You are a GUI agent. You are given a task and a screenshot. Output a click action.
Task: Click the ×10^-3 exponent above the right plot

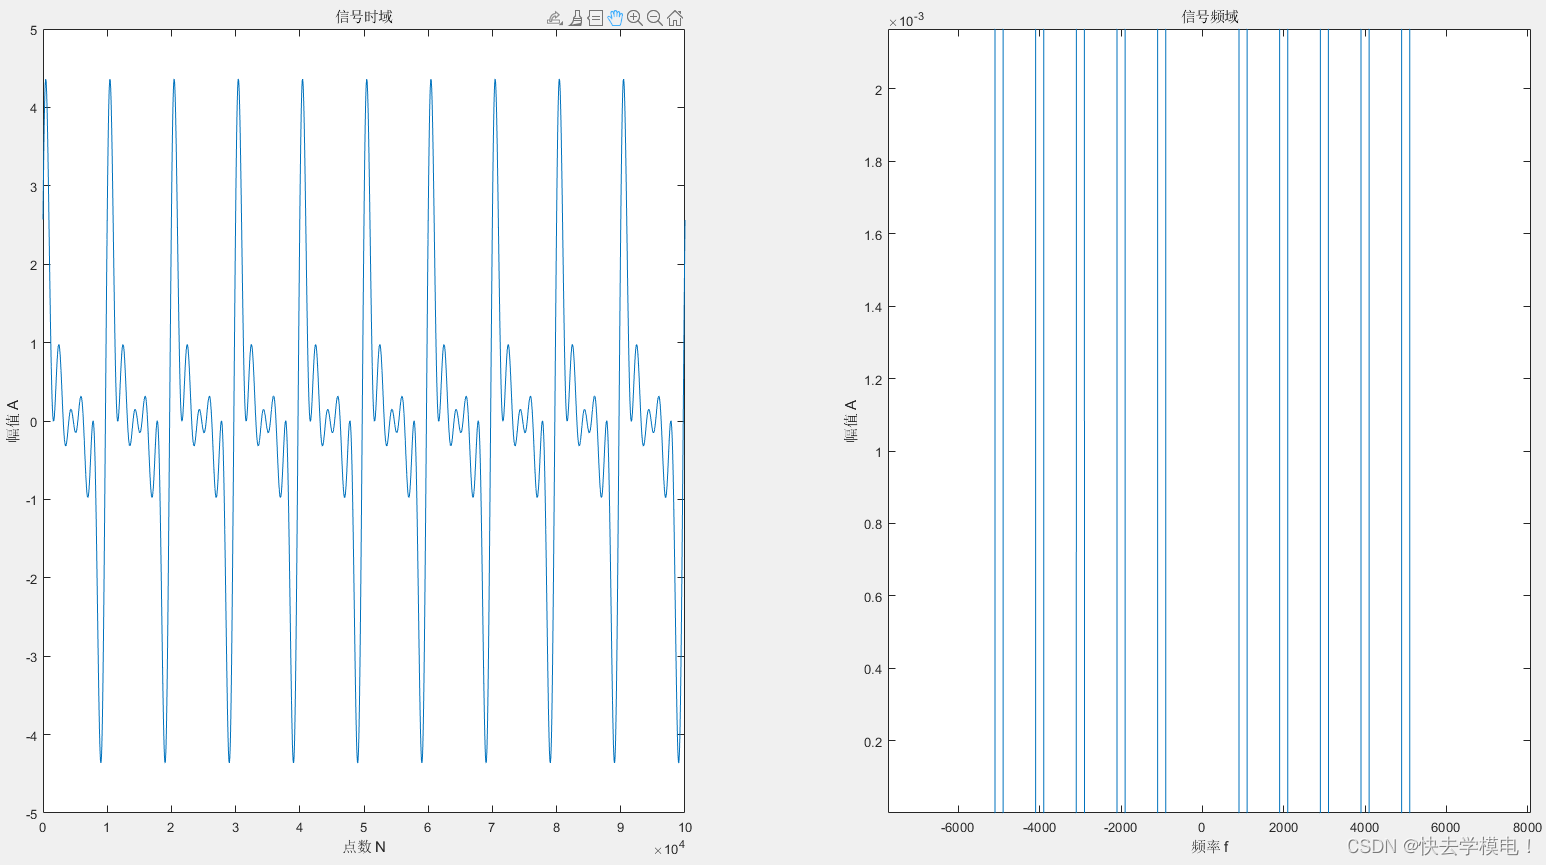(x=906, y=20)
